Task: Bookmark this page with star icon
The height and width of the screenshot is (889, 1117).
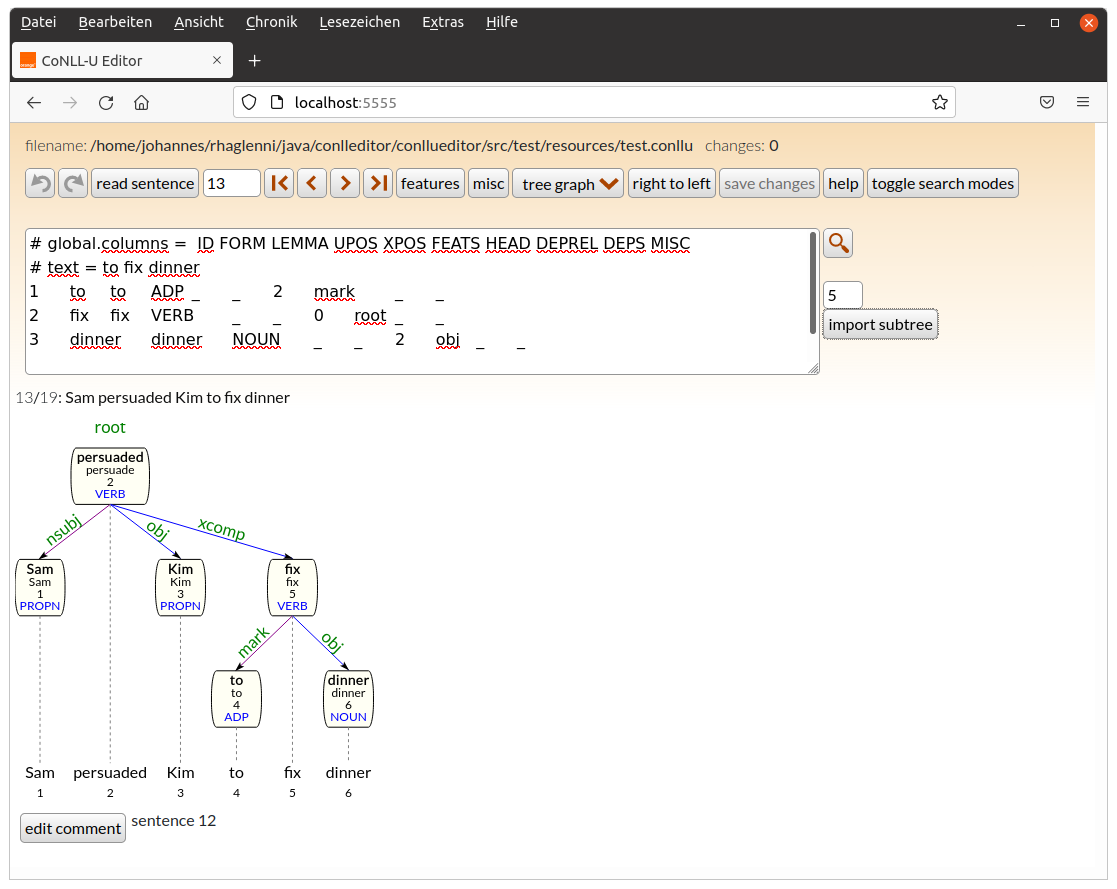Action: [940, 103]
